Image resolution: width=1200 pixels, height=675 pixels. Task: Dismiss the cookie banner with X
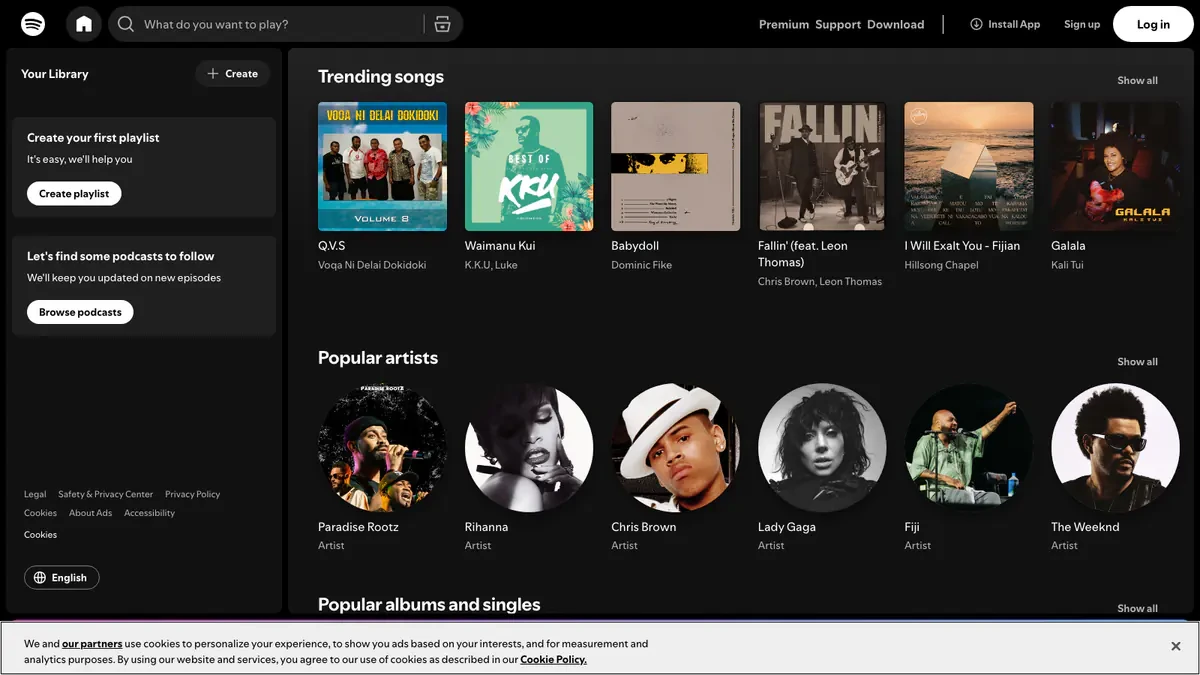[x=1176, y=646]
